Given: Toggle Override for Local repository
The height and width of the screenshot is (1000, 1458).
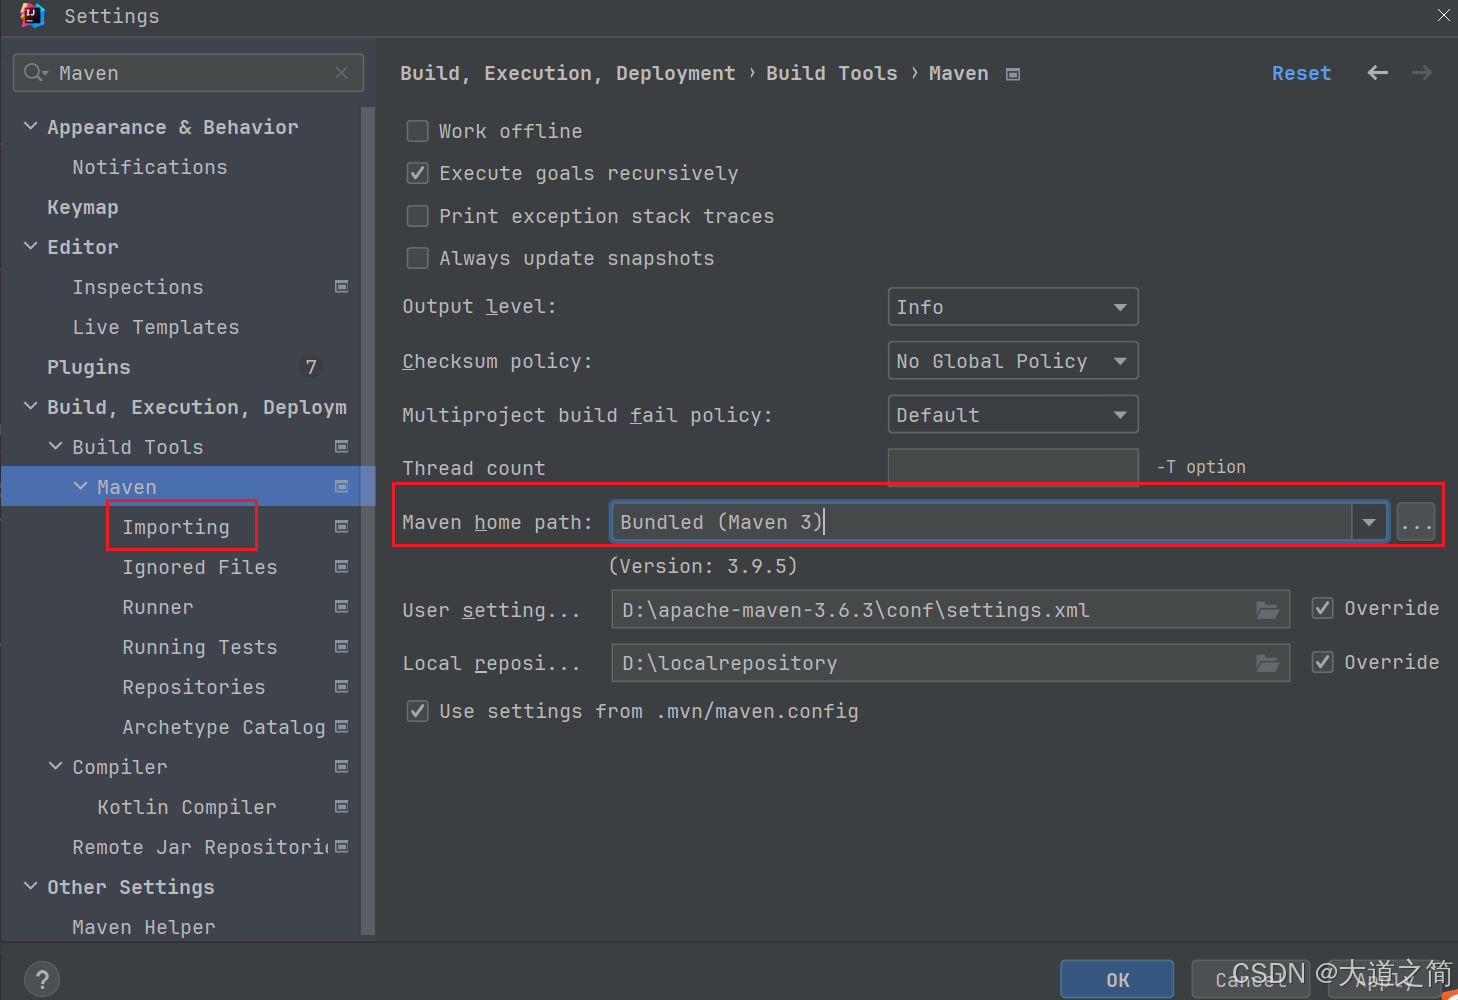Looking at the screenshot, I should [1323, 662].
